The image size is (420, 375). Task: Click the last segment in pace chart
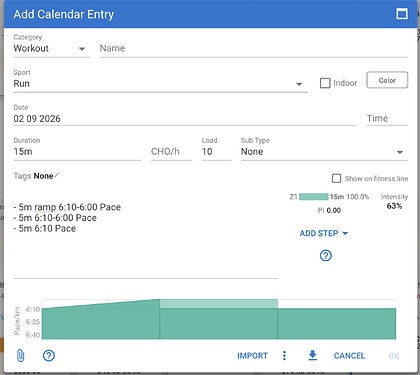pyautogui.click(x=337, y=324)
